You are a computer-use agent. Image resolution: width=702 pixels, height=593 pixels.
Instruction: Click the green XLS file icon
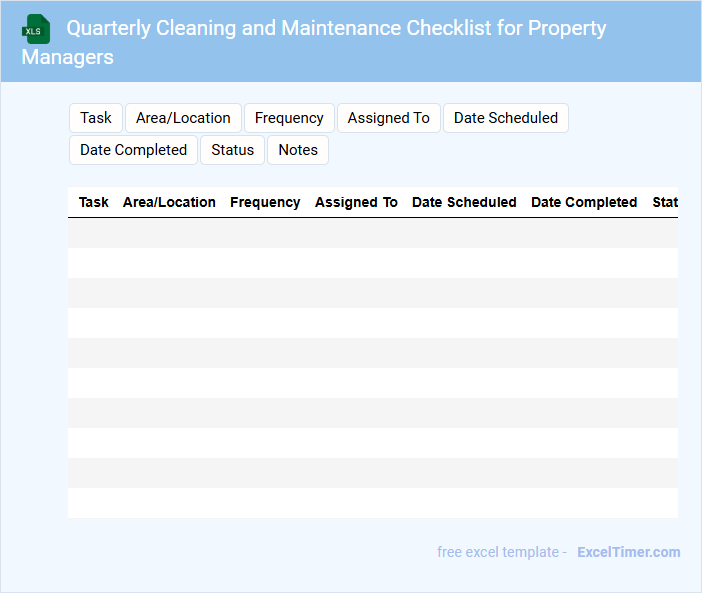[36, 29]
